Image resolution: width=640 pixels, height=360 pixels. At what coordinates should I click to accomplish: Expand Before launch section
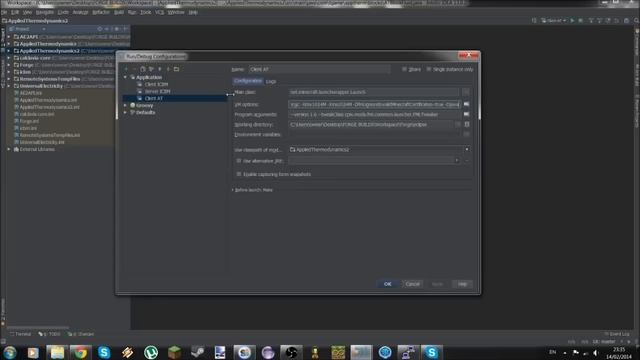coord(233,190)
